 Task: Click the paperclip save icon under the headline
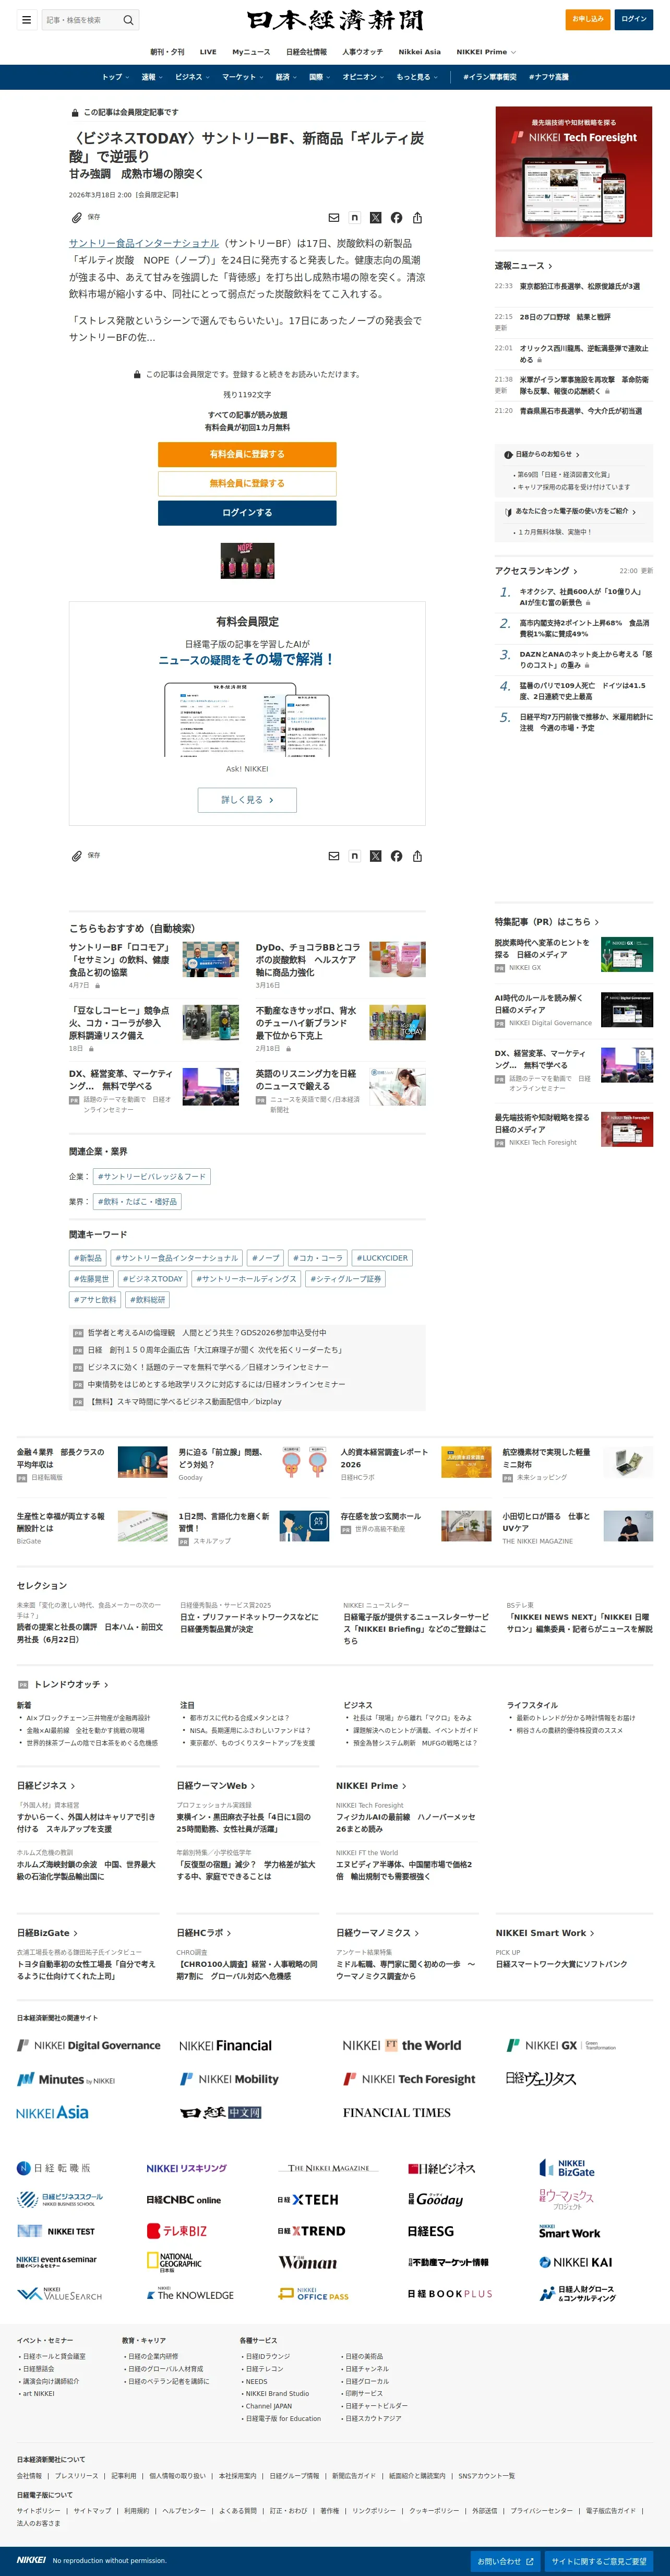point(76,217)
